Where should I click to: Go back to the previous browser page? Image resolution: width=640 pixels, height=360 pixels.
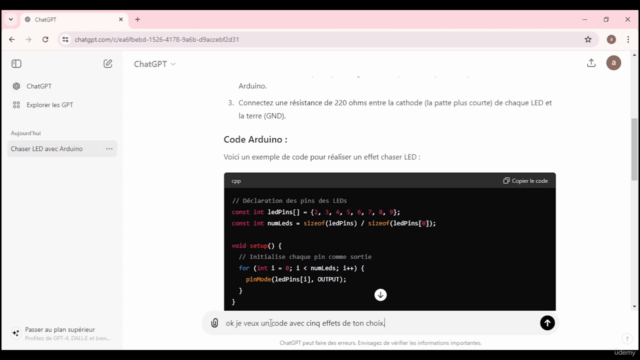click(x=12, y=40)
